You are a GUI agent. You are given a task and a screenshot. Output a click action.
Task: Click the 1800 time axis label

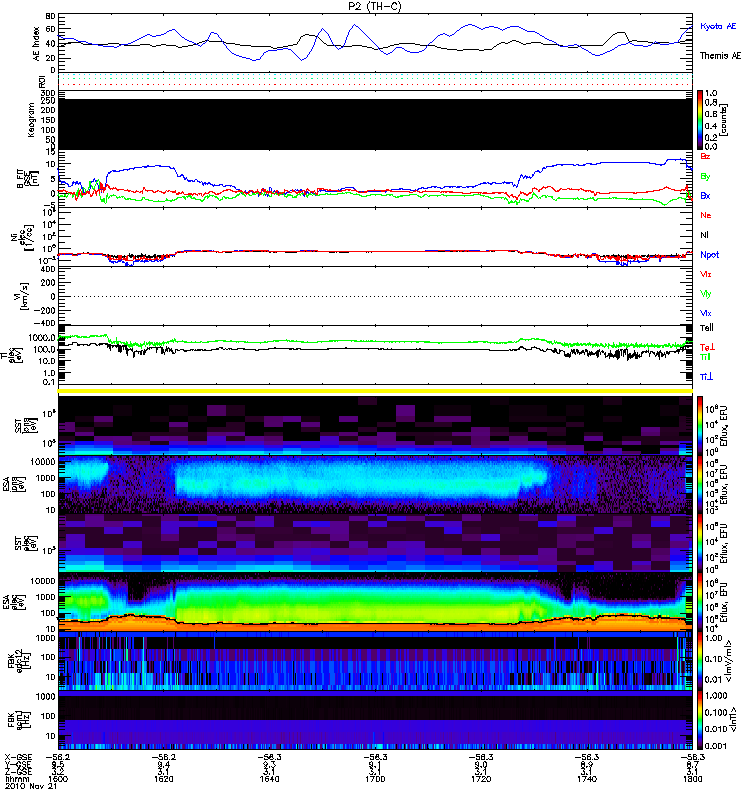click(692, 779)
